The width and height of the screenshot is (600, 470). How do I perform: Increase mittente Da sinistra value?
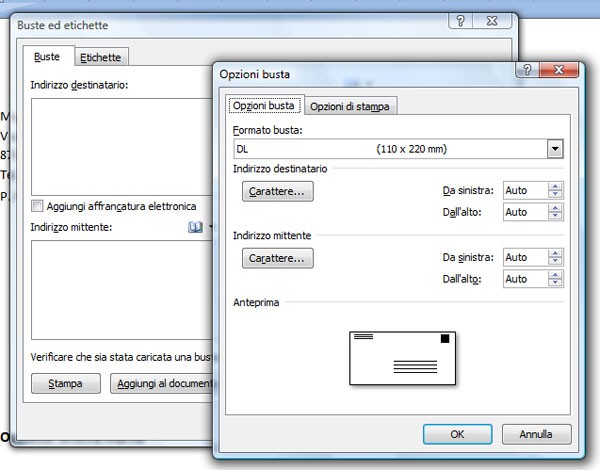pos(555,253)
